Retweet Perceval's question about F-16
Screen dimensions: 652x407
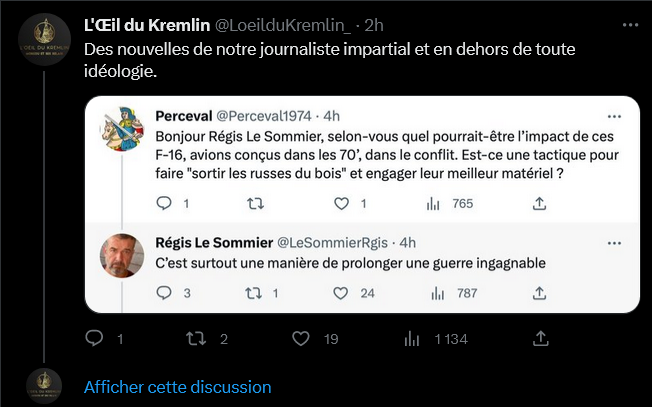254,203
